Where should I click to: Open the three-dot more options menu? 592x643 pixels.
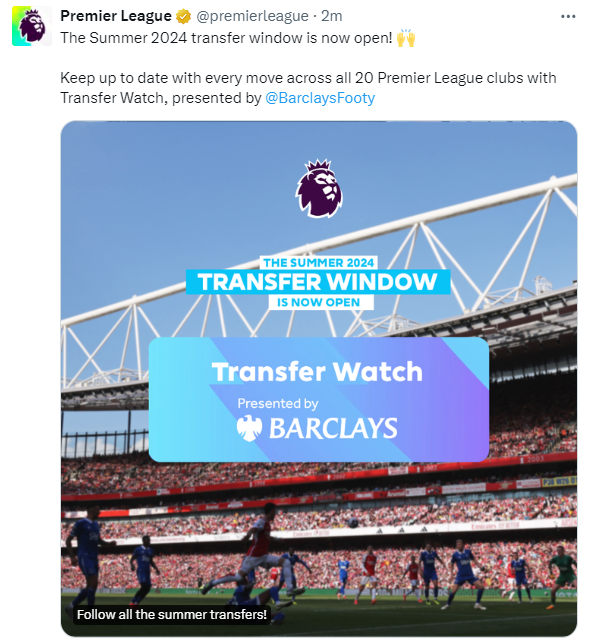coord(568,16)
